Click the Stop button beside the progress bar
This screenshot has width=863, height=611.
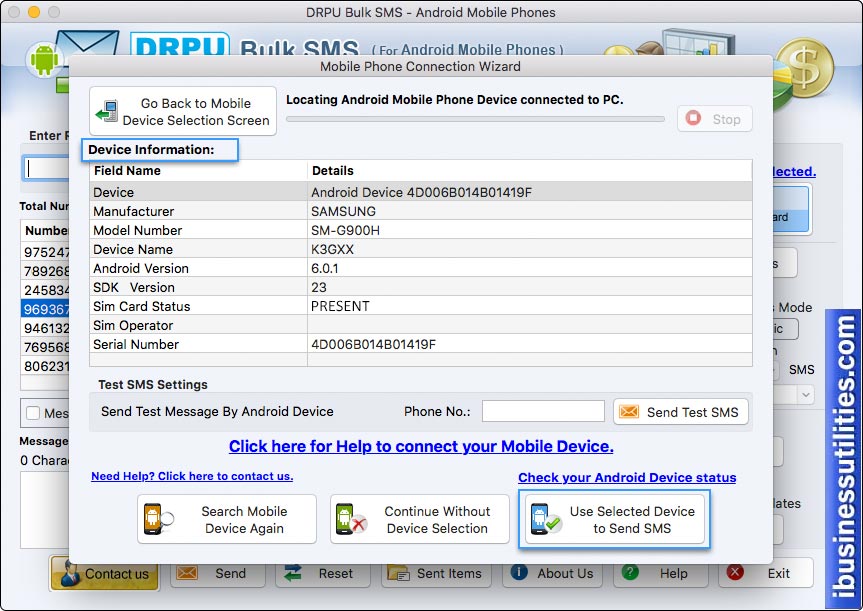click(x=714, y=119)
